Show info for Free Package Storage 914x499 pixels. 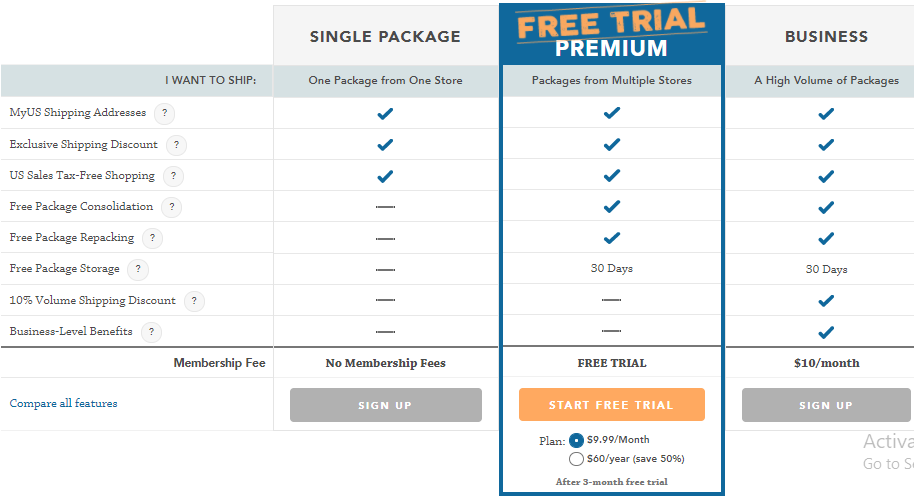pos(138,269)
